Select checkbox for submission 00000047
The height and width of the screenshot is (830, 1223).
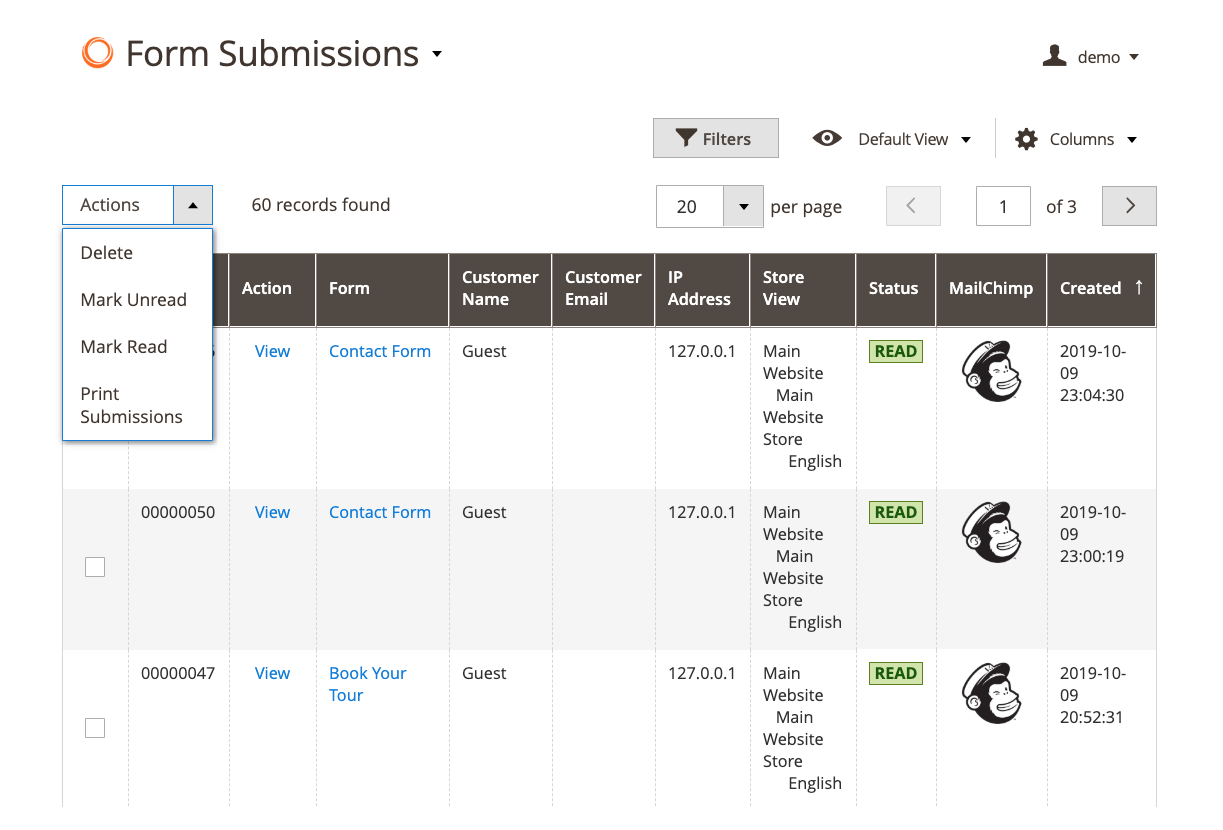click(95, 728)
